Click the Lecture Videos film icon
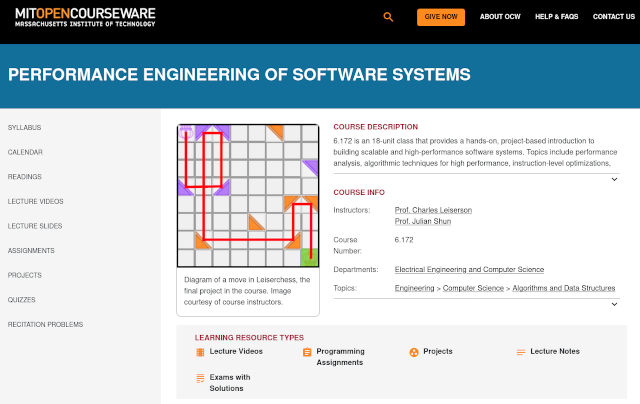The image size is (640, 404). point(200,352)
